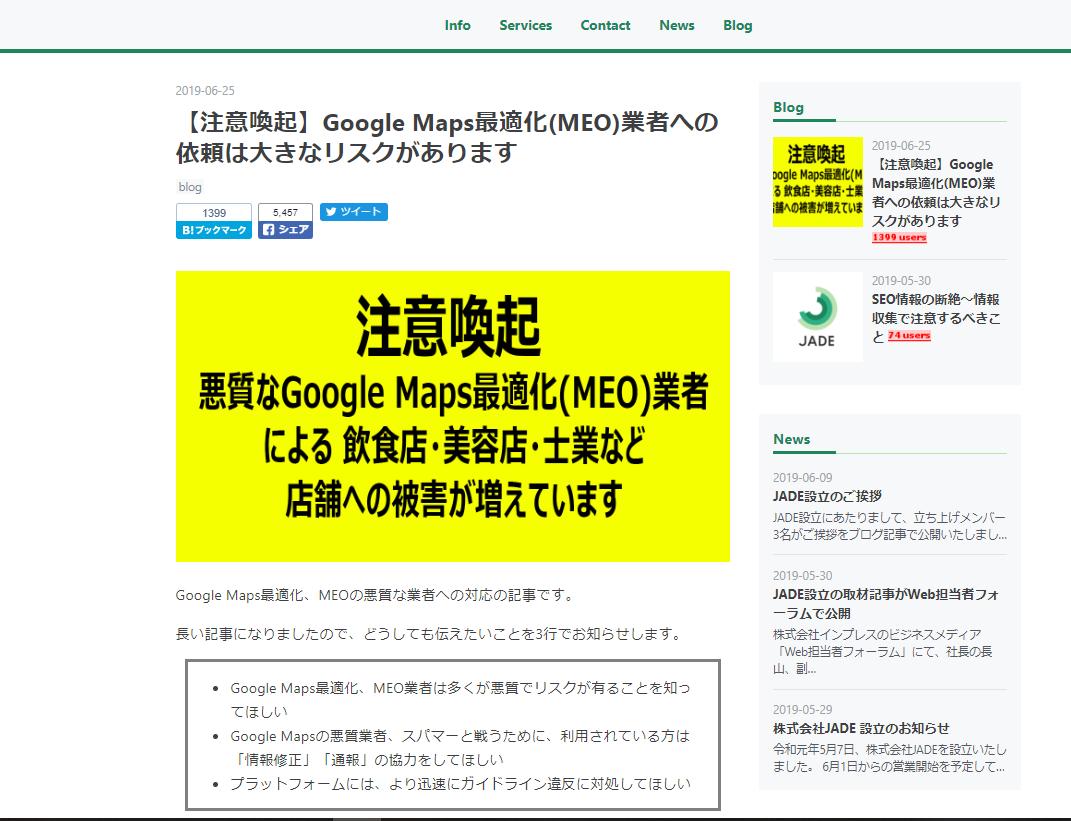This screenshot has width=1071, height=821.
Task: Open the JADE logo thumbnail post
Action: point(818,317)
